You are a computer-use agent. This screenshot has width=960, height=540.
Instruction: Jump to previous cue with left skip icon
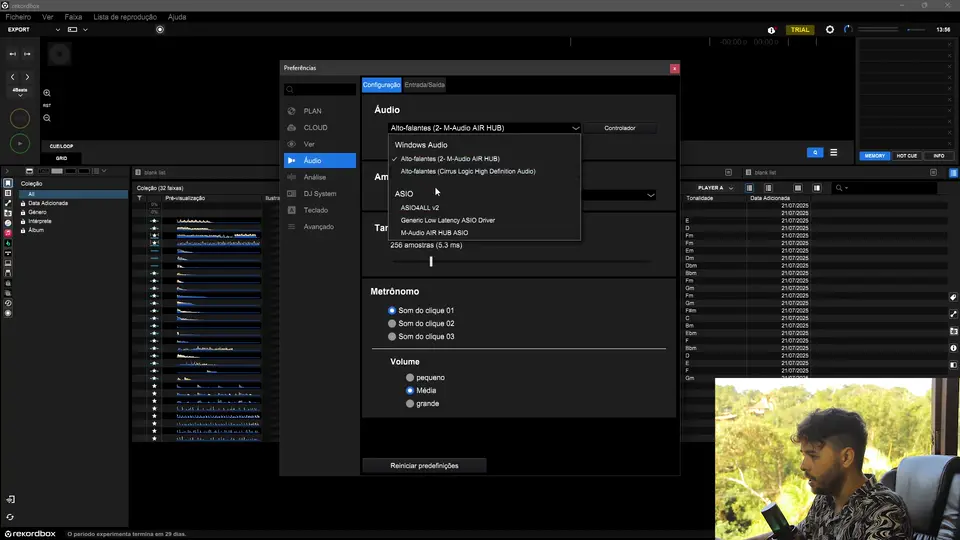[13, 54]
